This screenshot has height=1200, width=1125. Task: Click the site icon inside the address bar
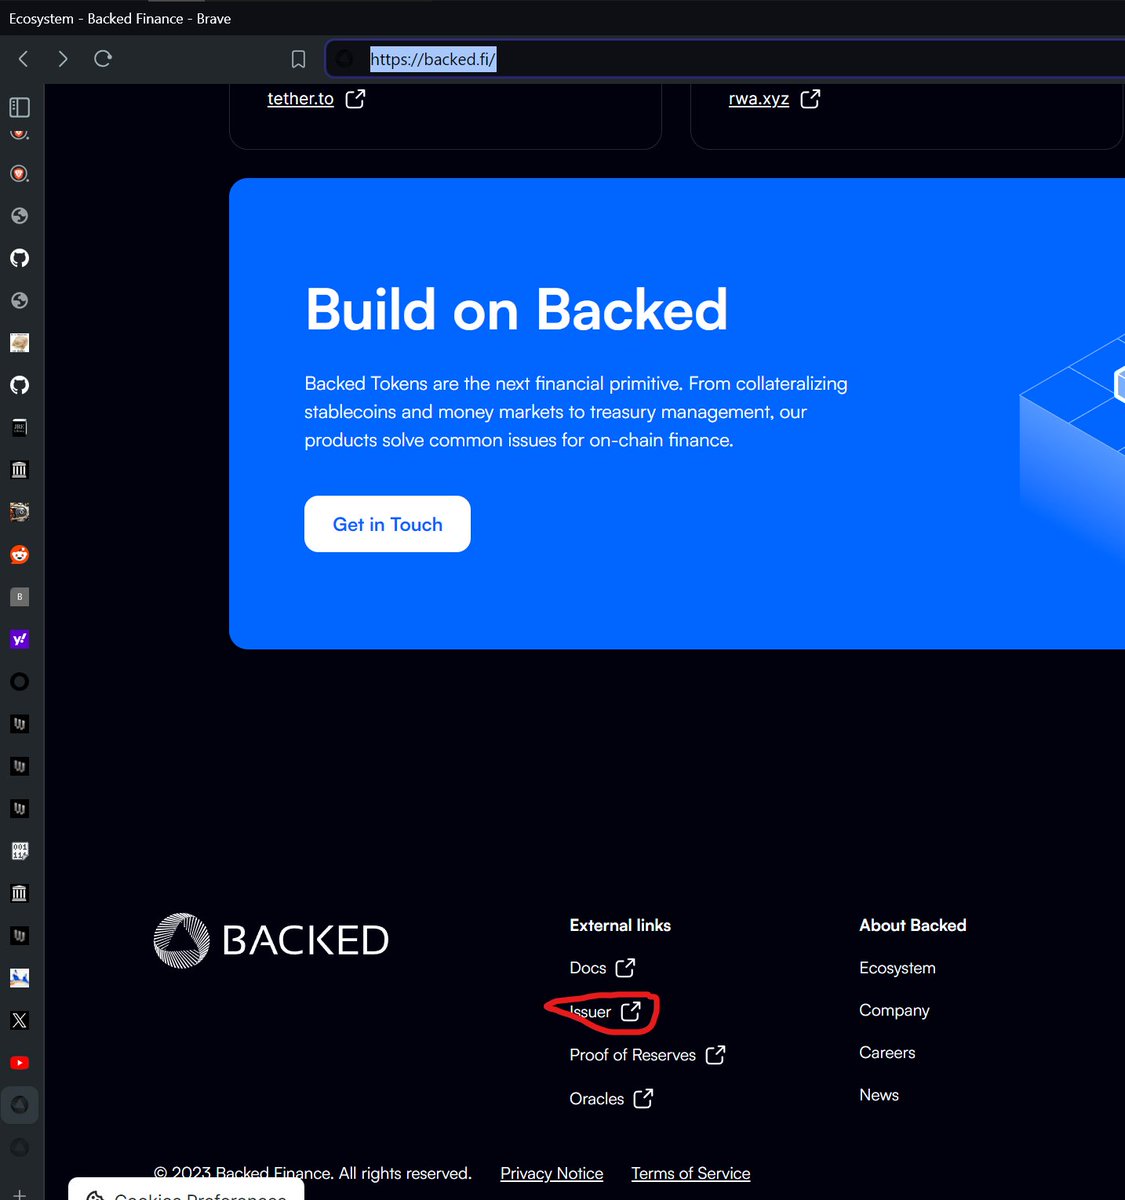(x=345, y=59)
